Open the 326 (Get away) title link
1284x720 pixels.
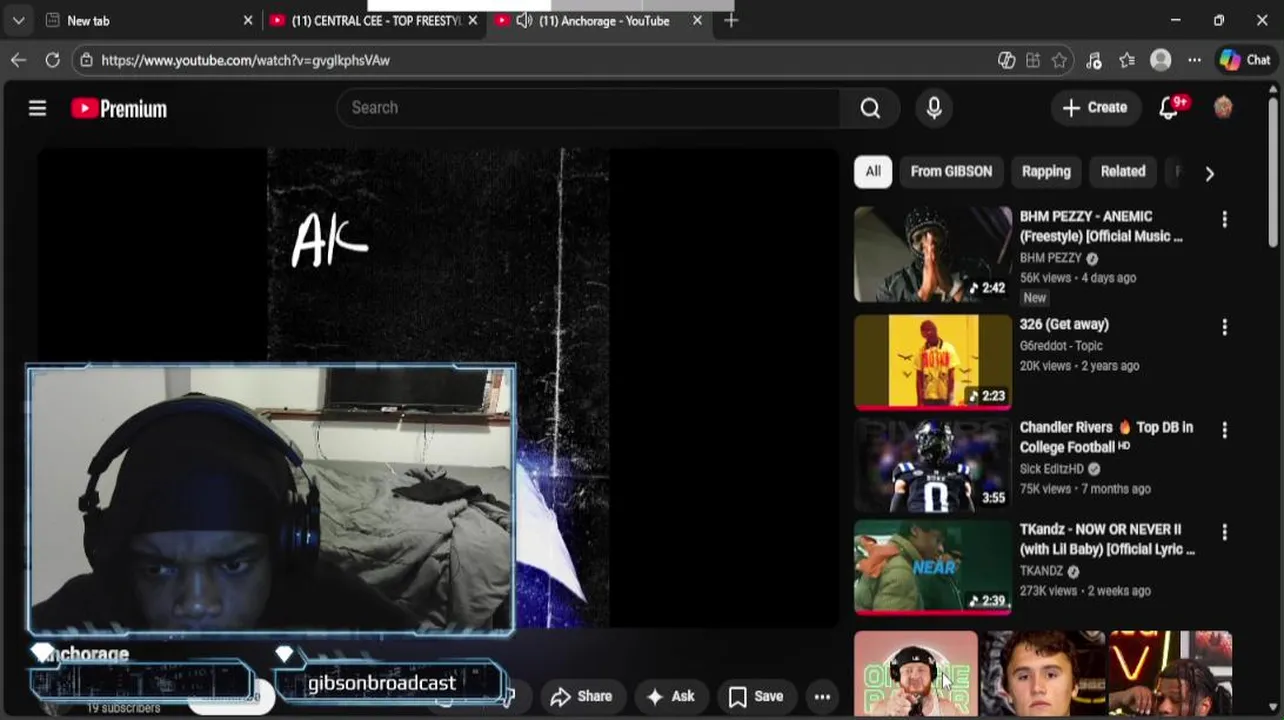[1064, 324]
